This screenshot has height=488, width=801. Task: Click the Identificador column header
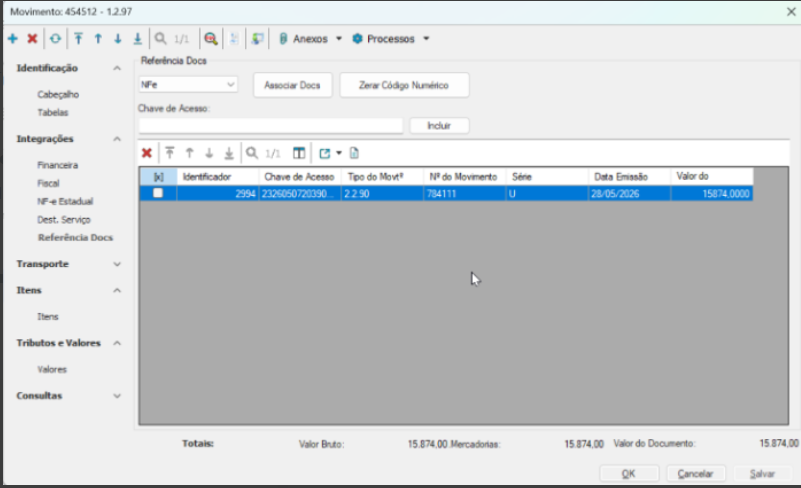point(218,177)
